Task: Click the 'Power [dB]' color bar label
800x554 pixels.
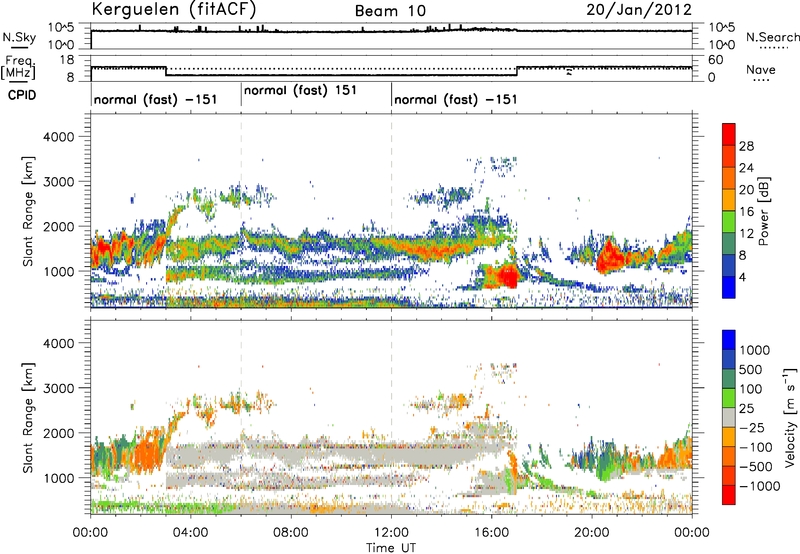Action: [763, 212]
